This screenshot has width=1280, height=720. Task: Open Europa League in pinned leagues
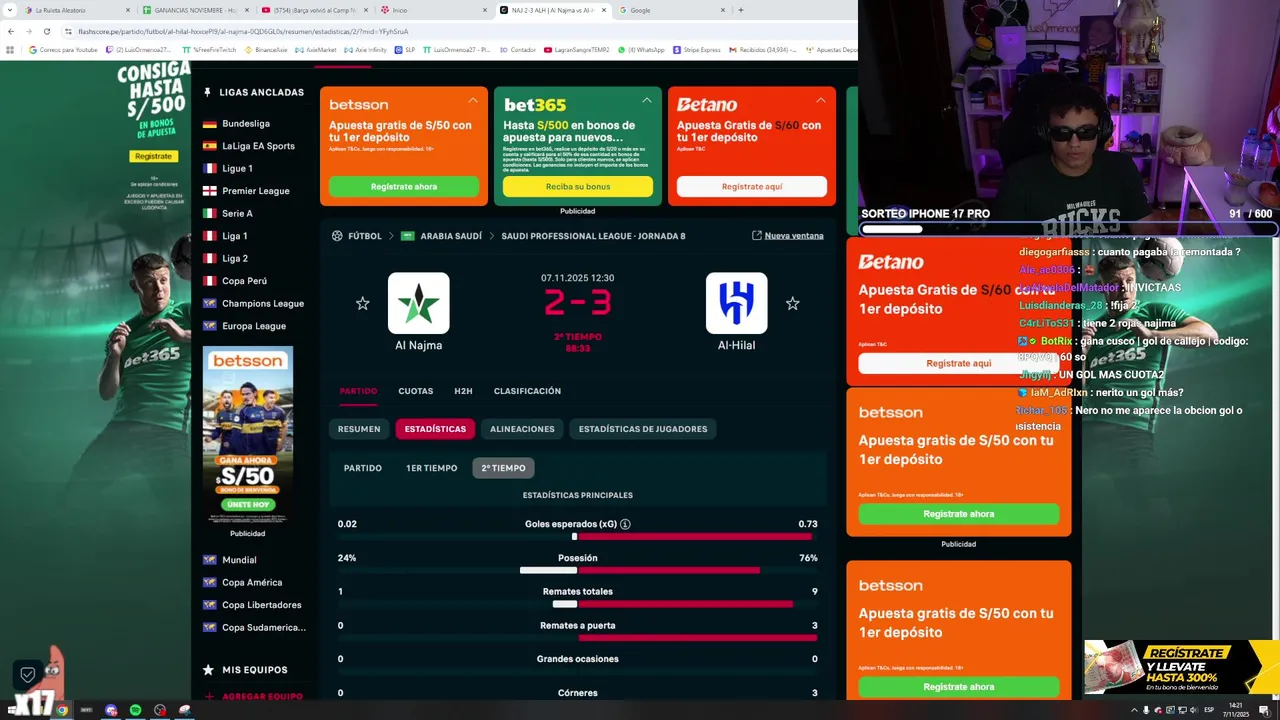tap(254, 326)
